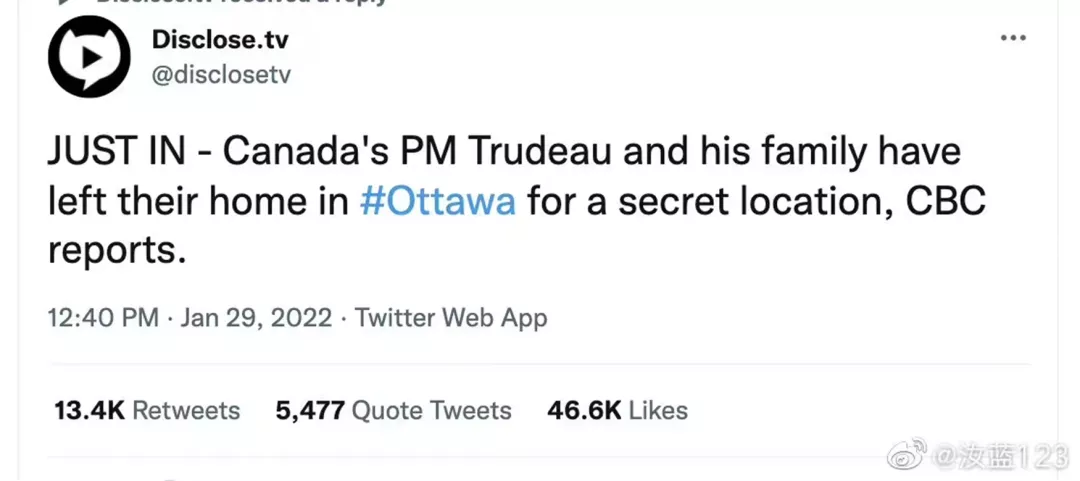Click the Disclose.tv profile avatar
This screenshot has height=481, width=1080.
[89, 57]
